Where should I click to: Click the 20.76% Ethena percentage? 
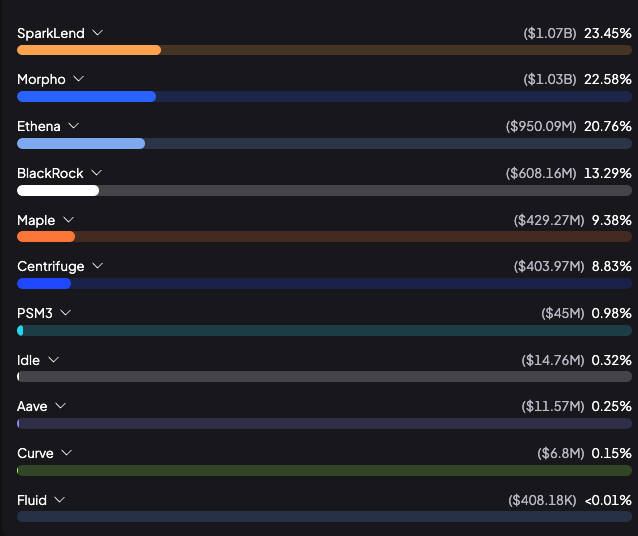tap(608, 127)
